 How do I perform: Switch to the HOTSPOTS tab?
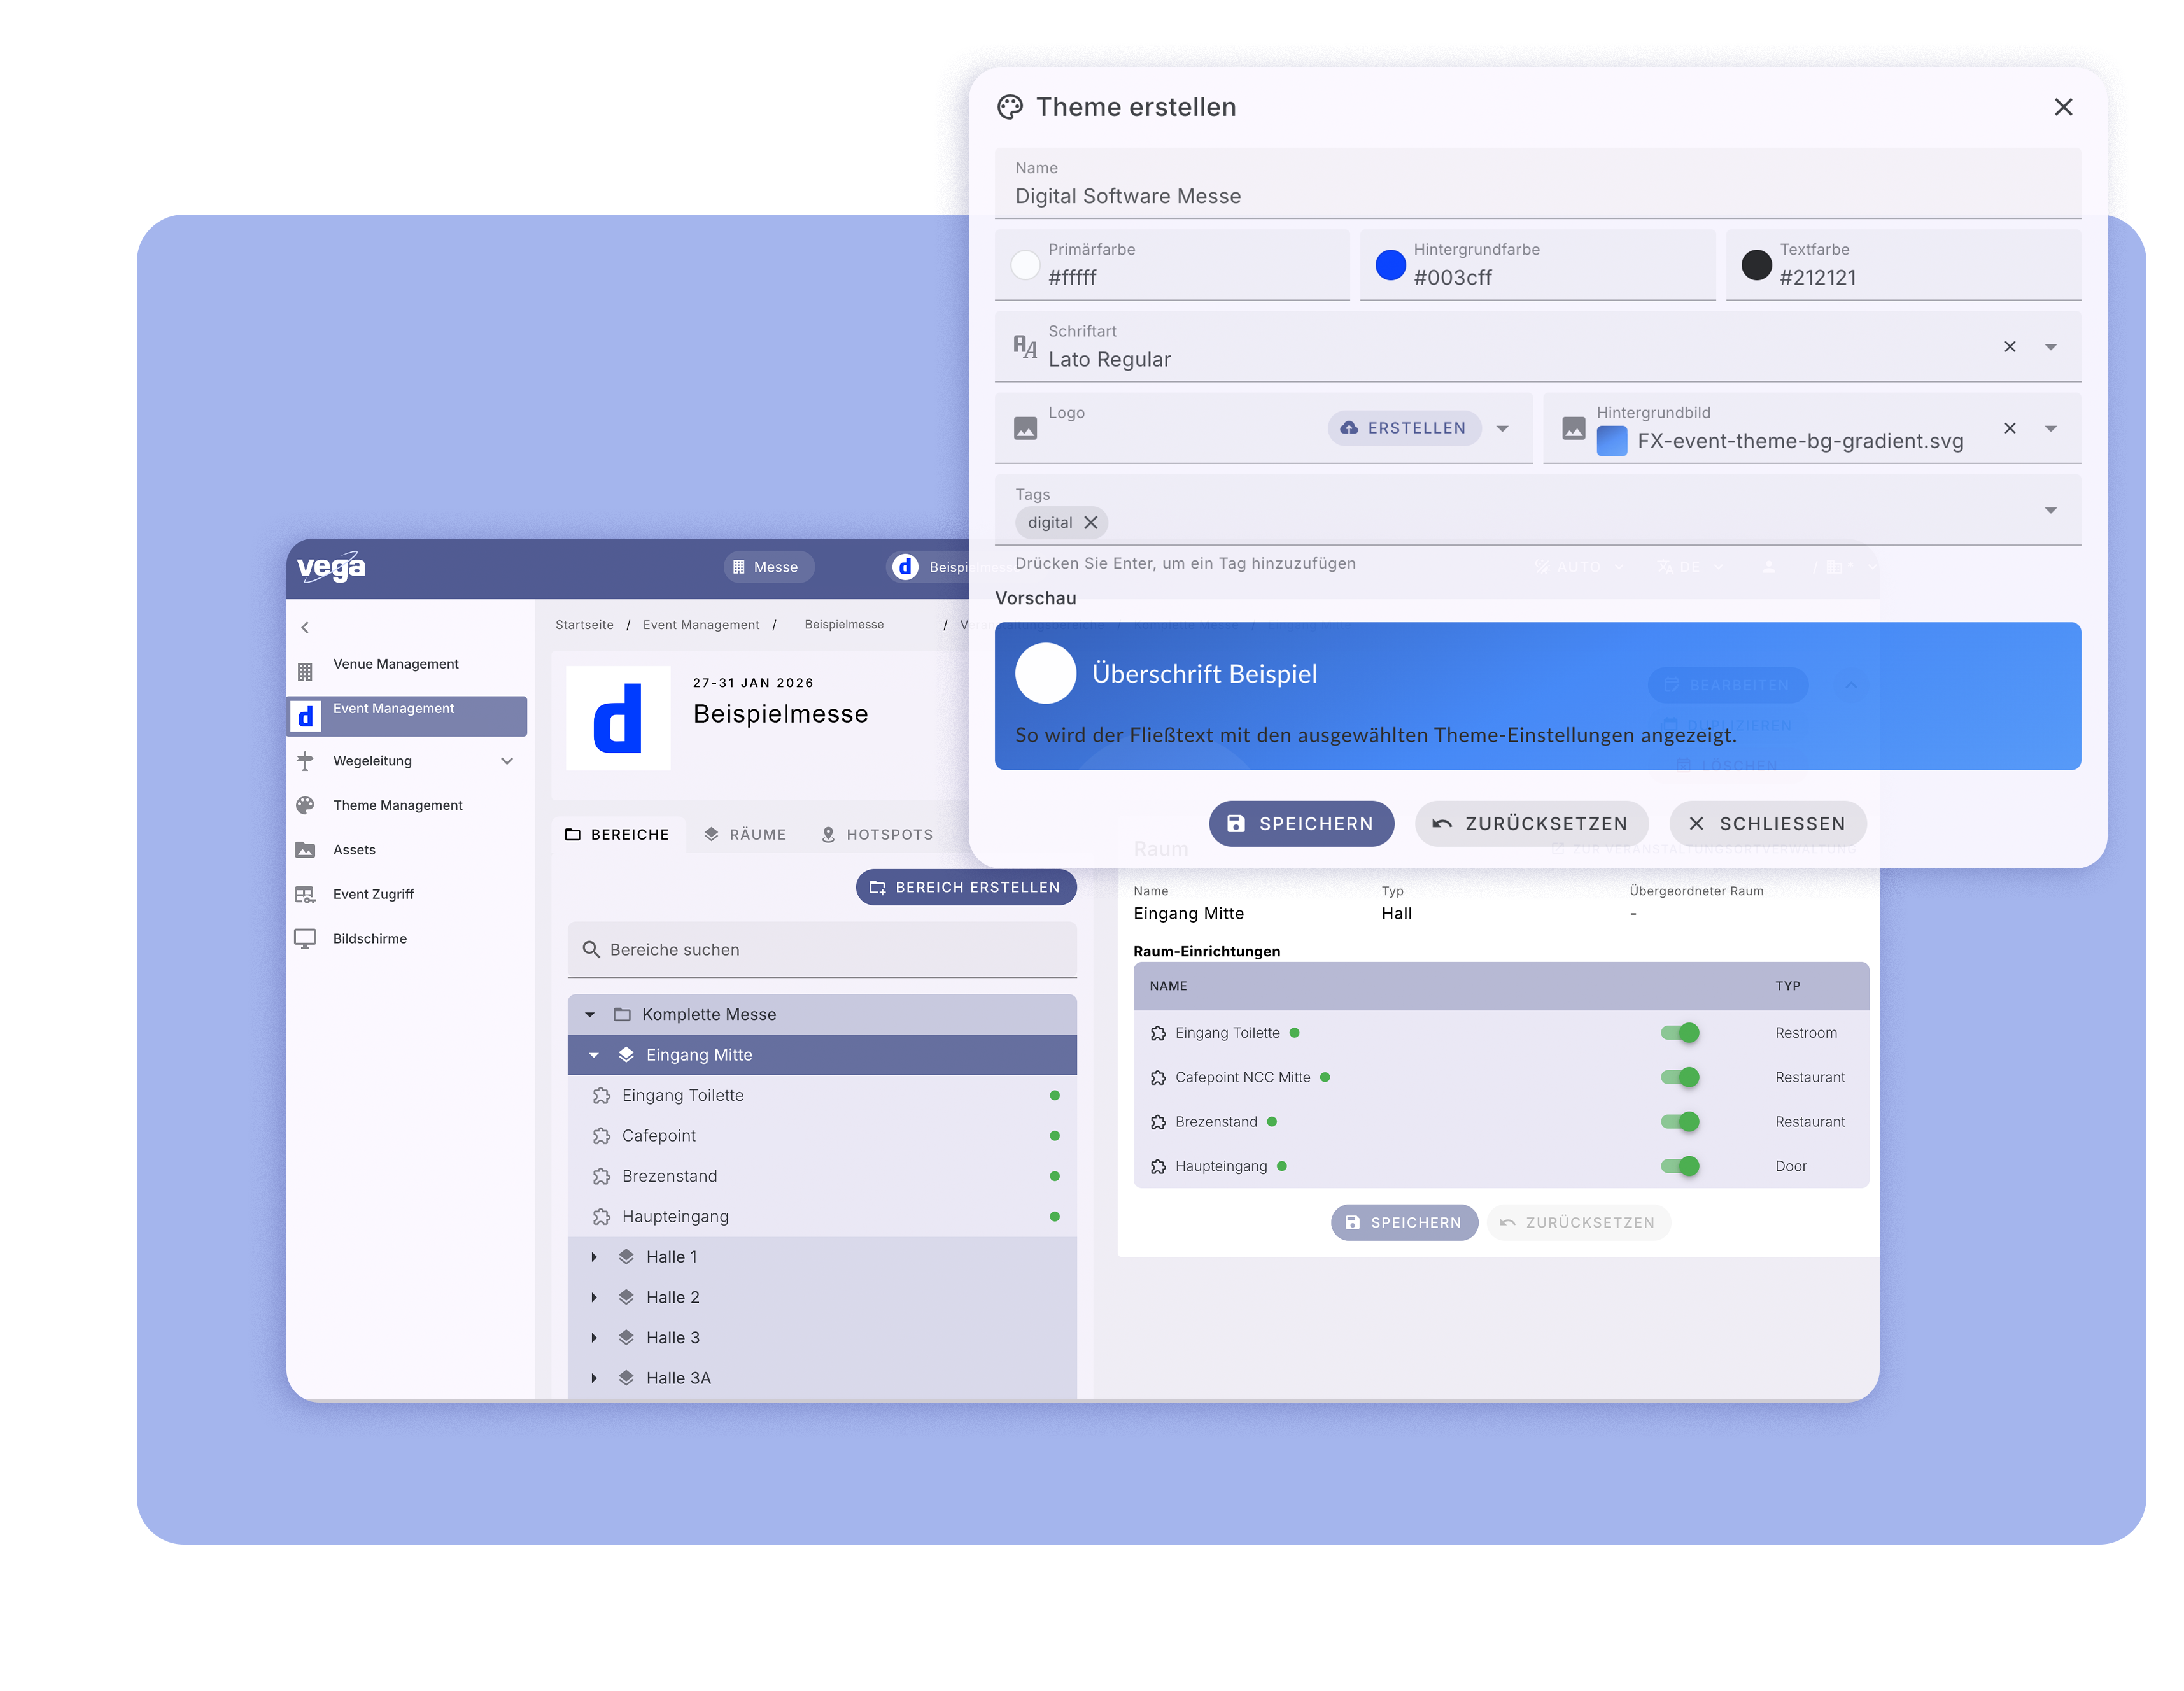pos(877,835)
